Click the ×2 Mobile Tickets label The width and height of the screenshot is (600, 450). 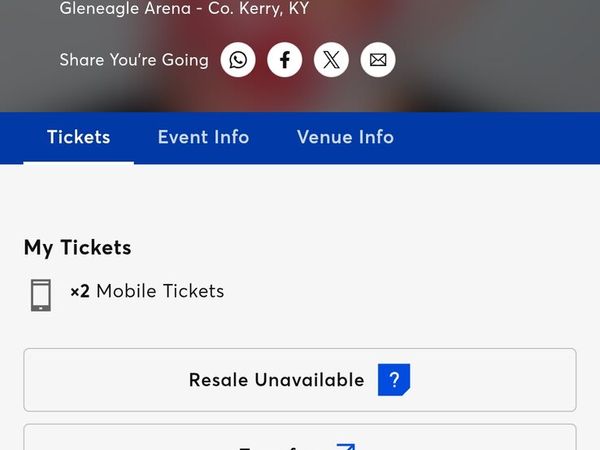147,292
